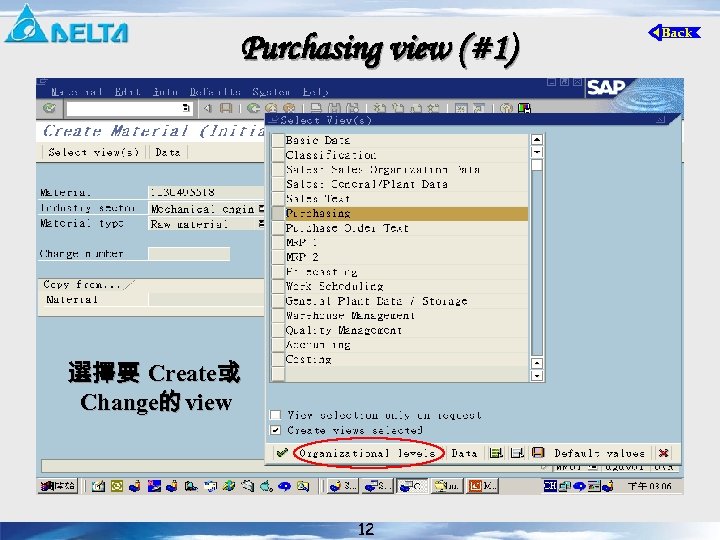Select the Basic Data row checkbox
Image resolution: width=720 pixels, height=540 pixels.
pyautogui.click(x=278, y=140)
